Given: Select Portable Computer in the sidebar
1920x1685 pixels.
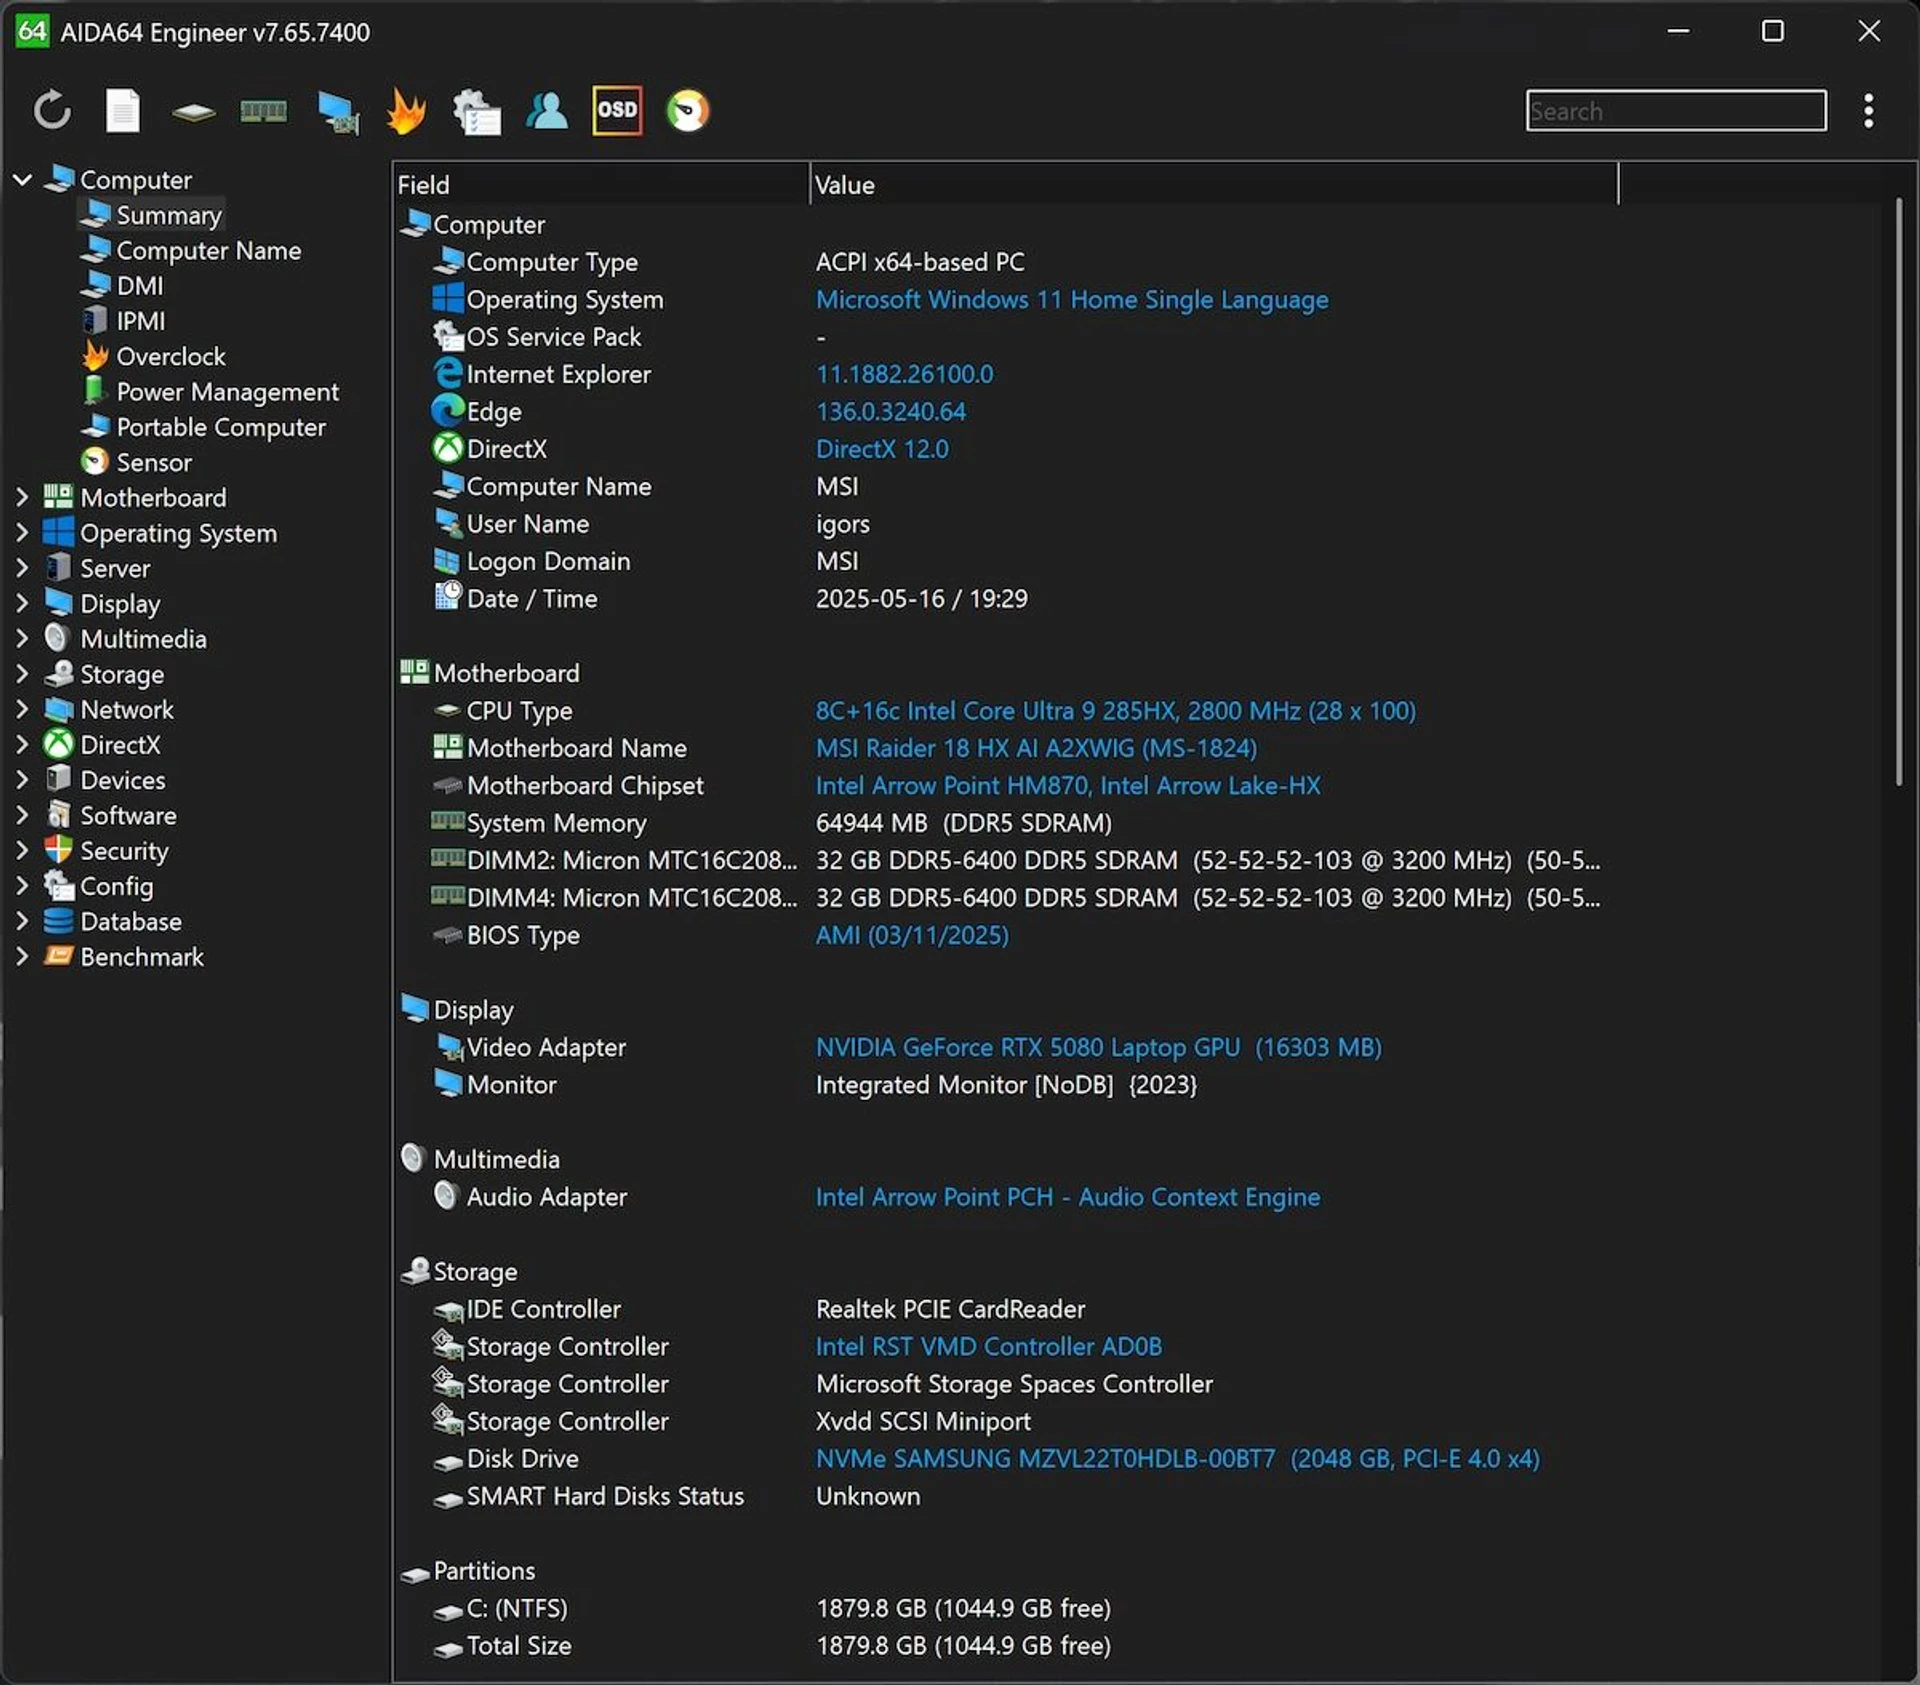Looking at the screenshot, I should point(203,427).
